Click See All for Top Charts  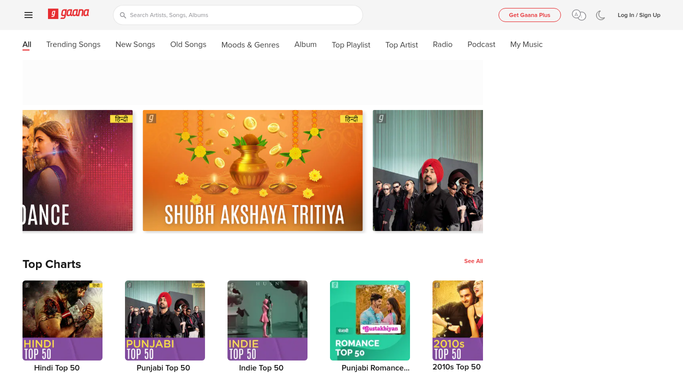473,261
